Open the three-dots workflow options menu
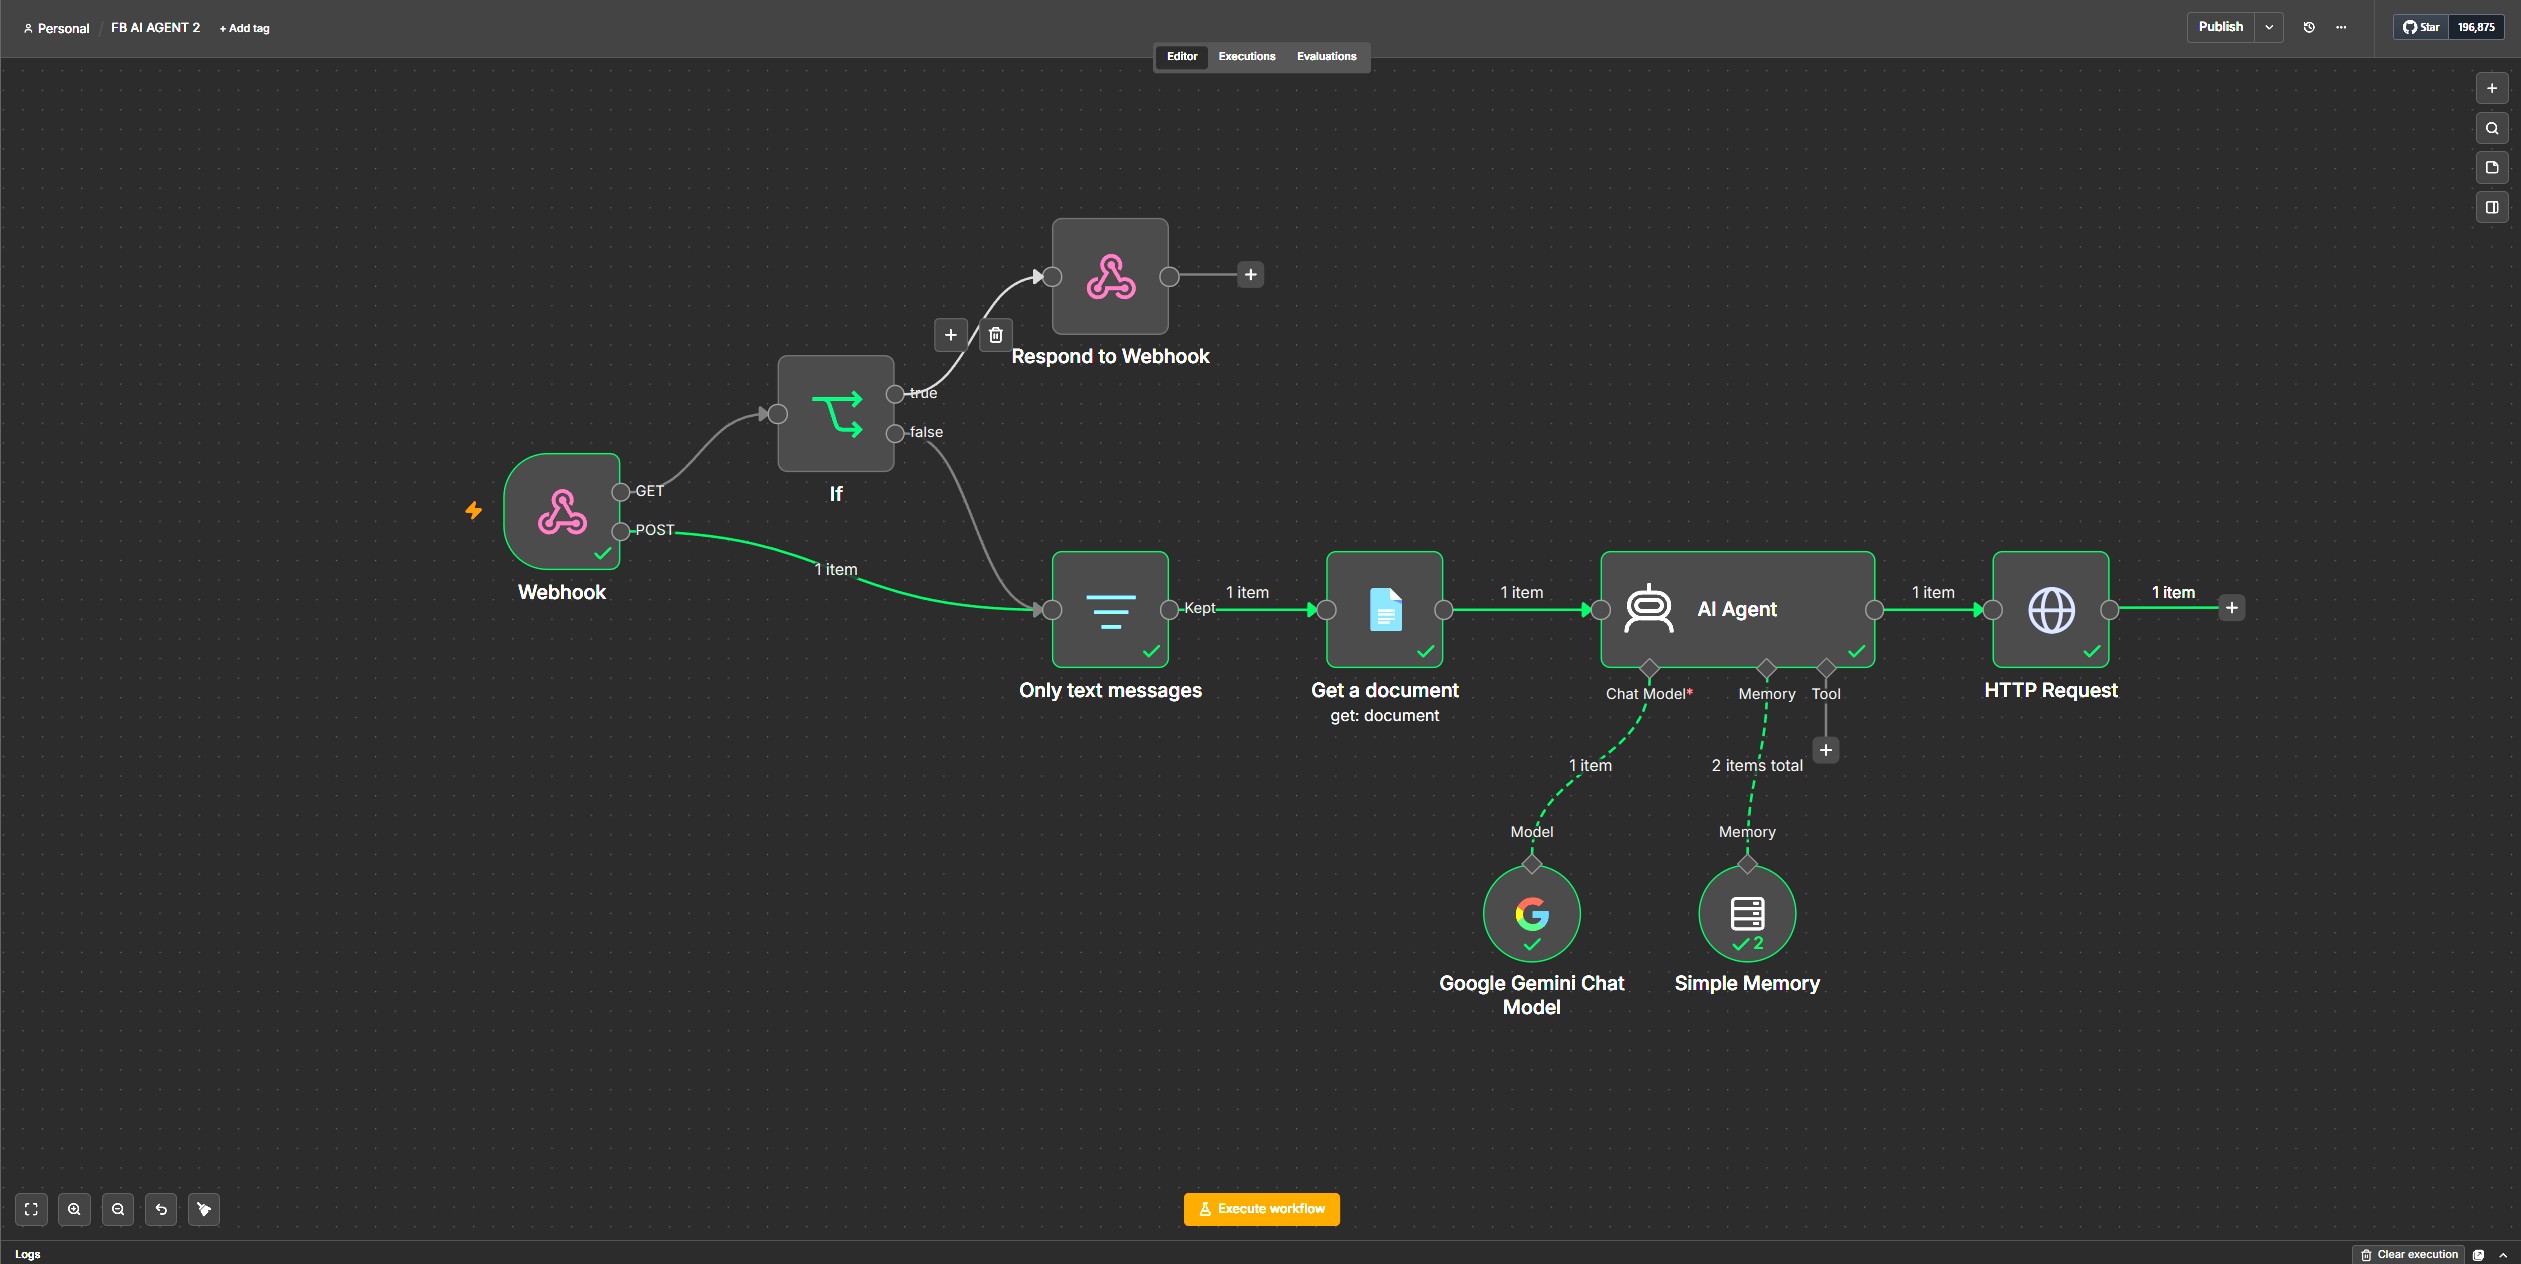Viewport: 2521px width, 1264px height. (2341, 27)
